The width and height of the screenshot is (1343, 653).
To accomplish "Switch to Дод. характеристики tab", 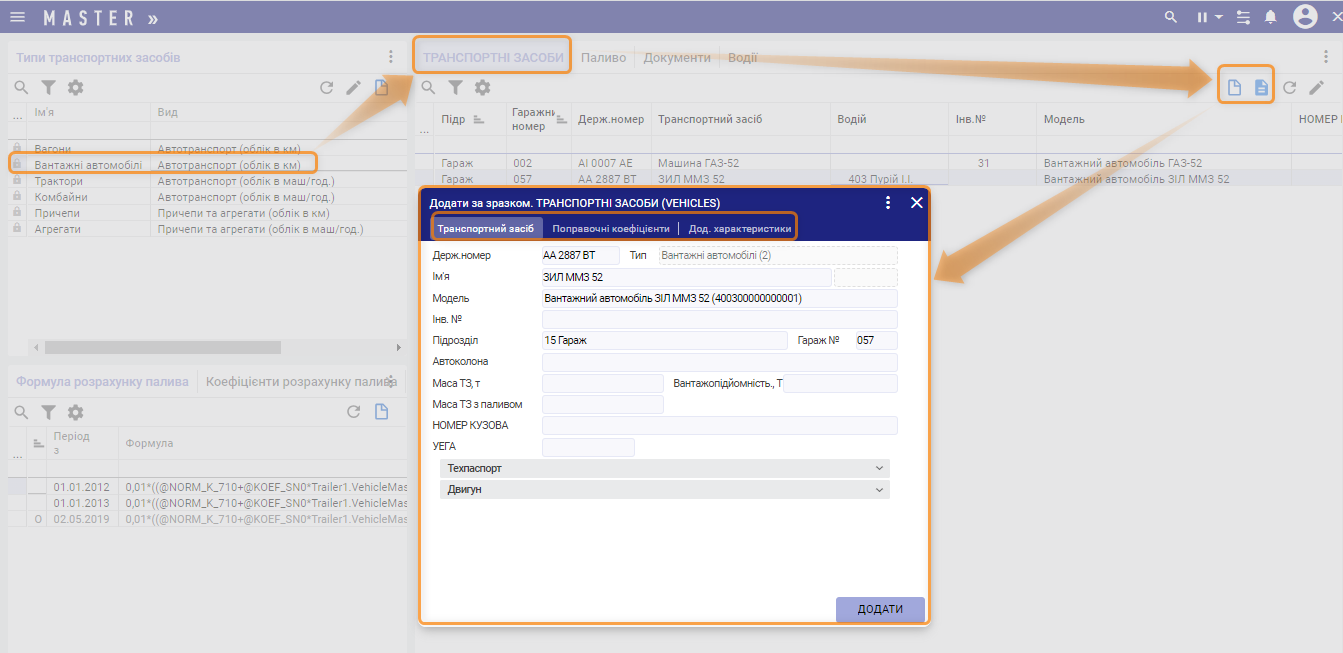I will click(x=739, y=229).
